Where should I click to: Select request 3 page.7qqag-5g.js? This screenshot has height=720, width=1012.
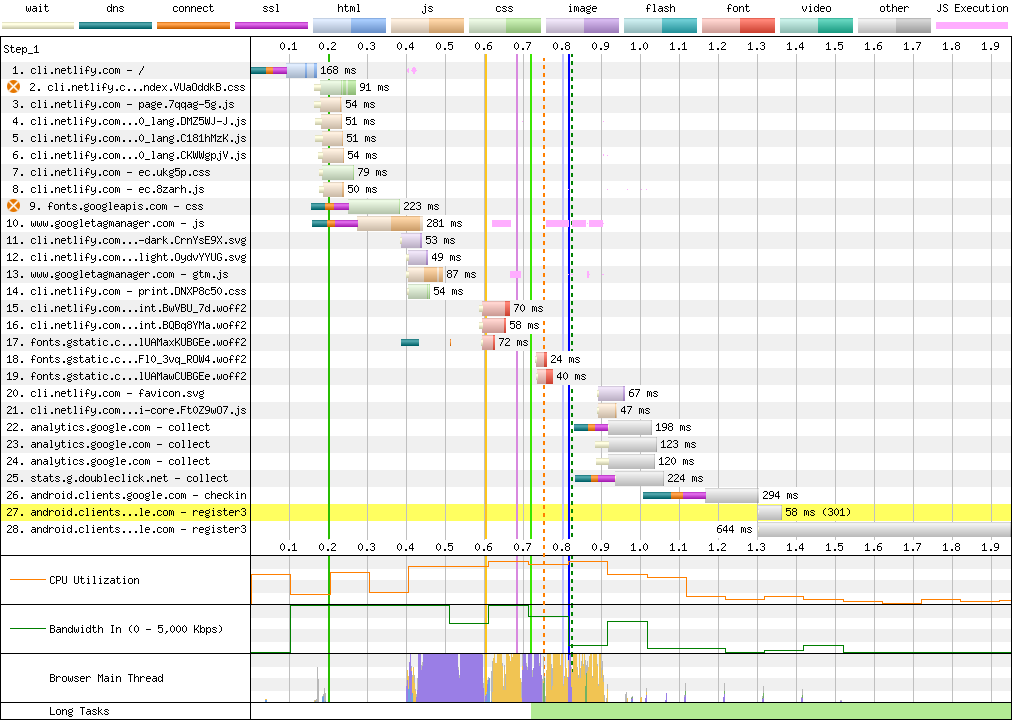[x=123, y=105]
